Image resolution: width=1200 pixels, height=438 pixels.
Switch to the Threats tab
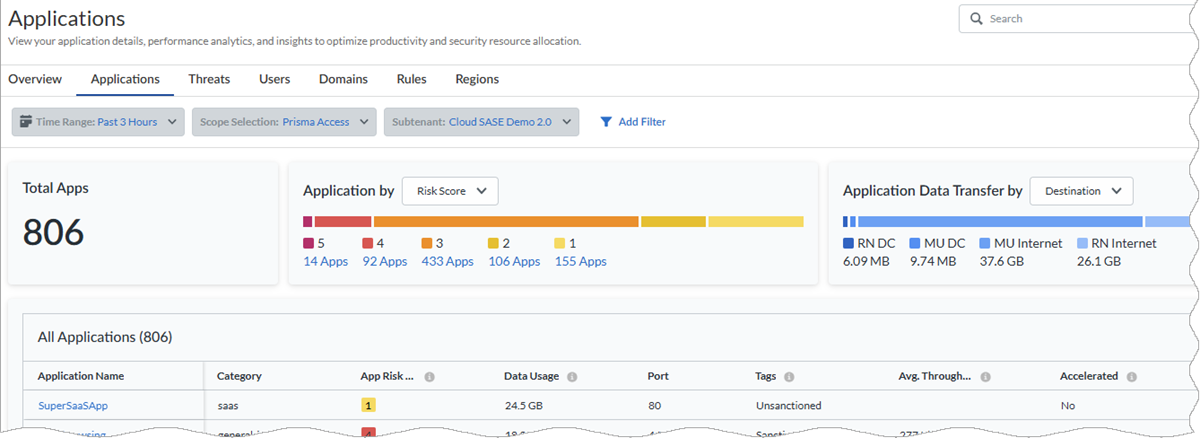tap(209, 79)
